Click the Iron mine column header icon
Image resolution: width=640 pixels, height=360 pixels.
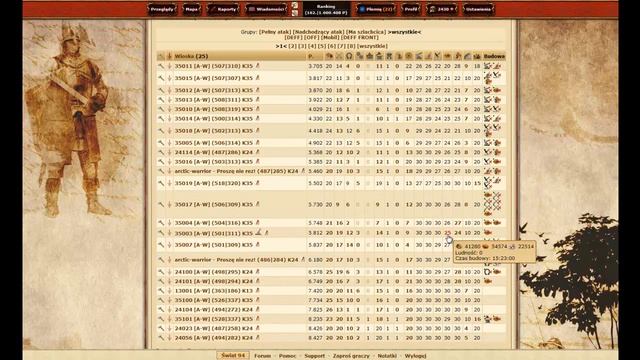pos(438,56)
